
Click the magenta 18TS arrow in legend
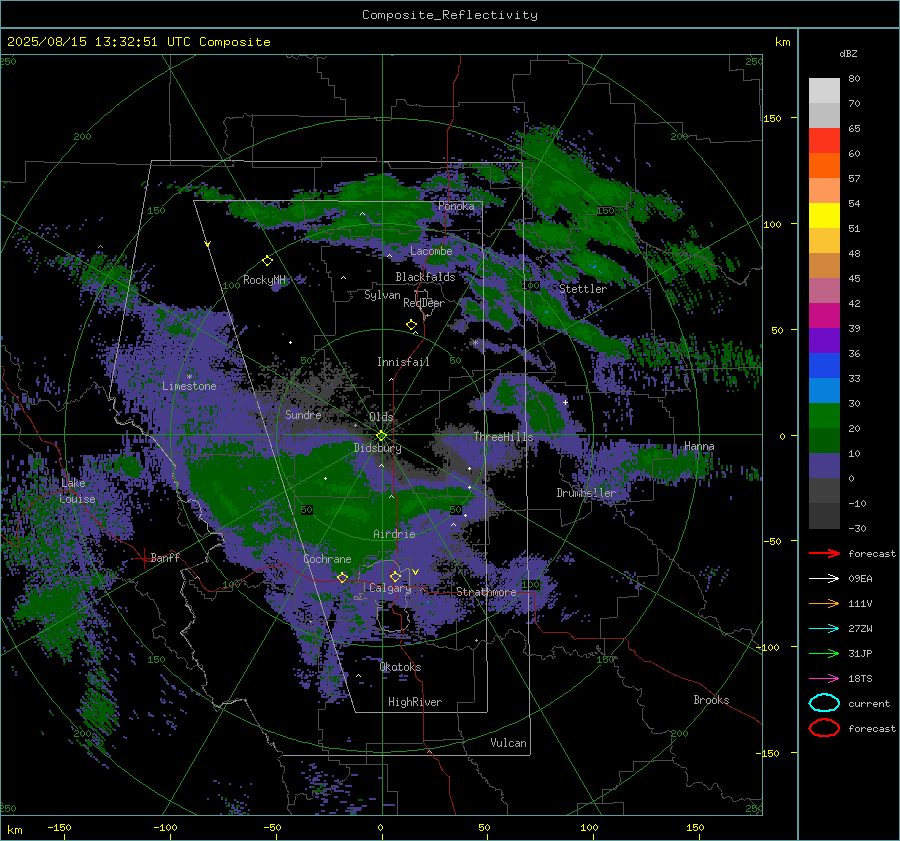tap(824, 679)
